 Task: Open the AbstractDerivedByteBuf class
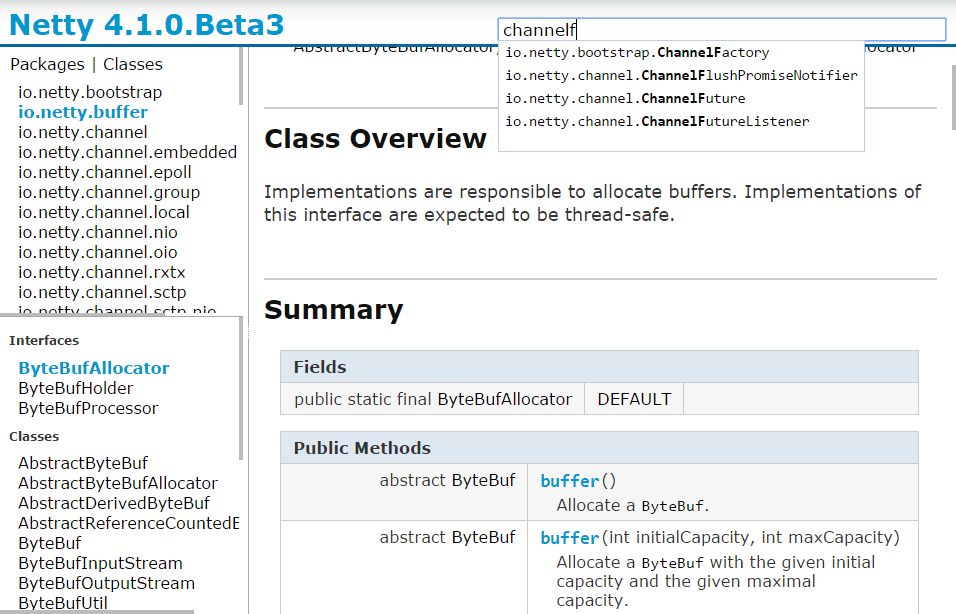click(x=114, y=503)
